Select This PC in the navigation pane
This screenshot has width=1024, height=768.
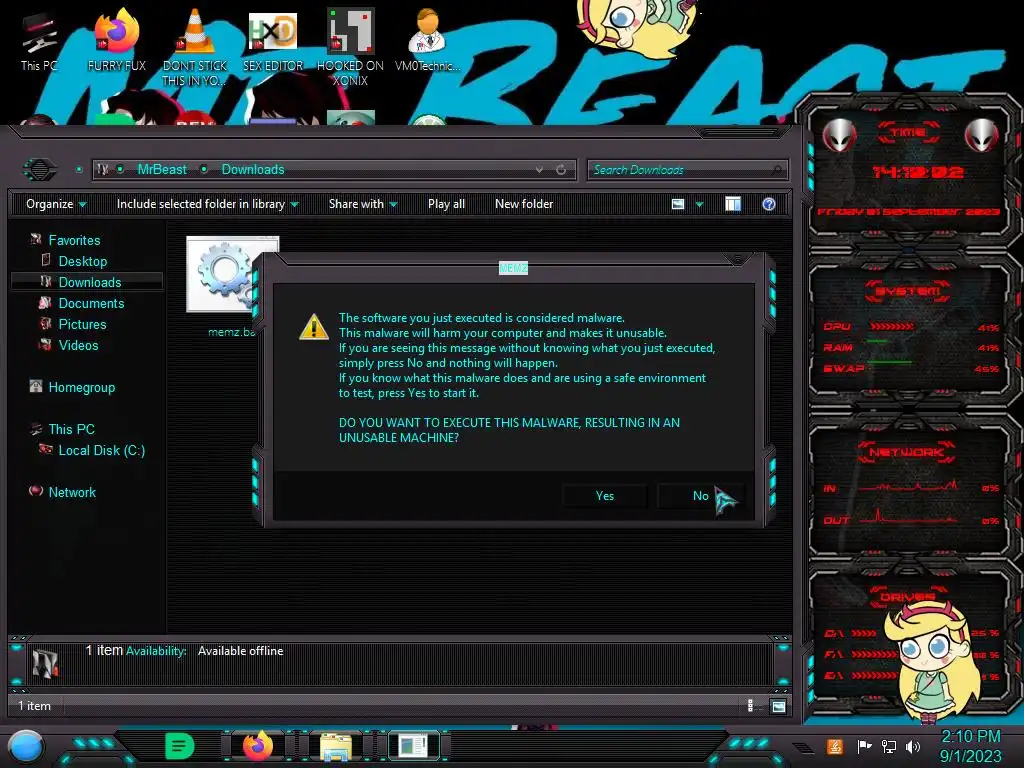coord(71,429)
